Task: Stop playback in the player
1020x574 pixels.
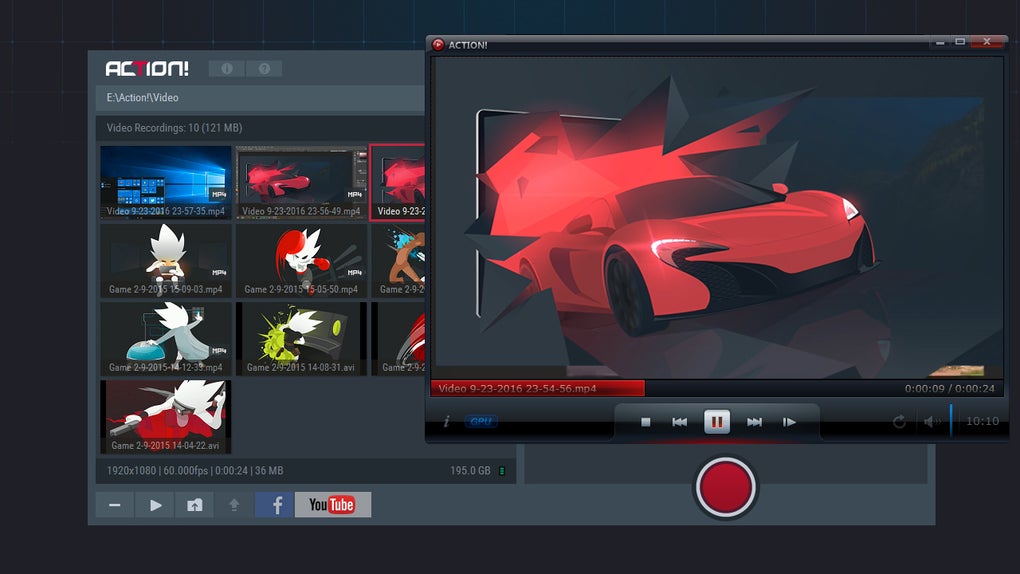Action: [645, 422]
